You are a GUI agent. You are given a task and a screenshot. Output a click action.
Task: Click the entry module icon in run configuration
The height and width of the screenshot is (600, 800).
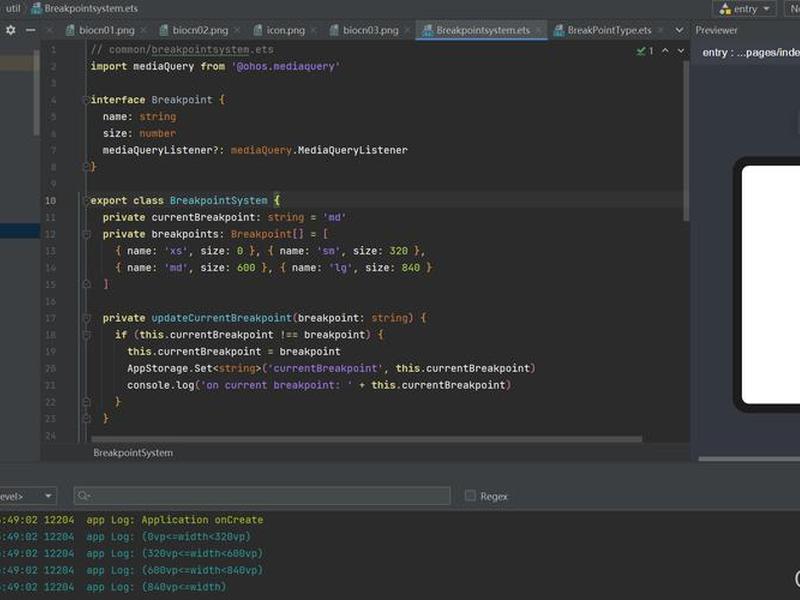[x=725, y=9]
